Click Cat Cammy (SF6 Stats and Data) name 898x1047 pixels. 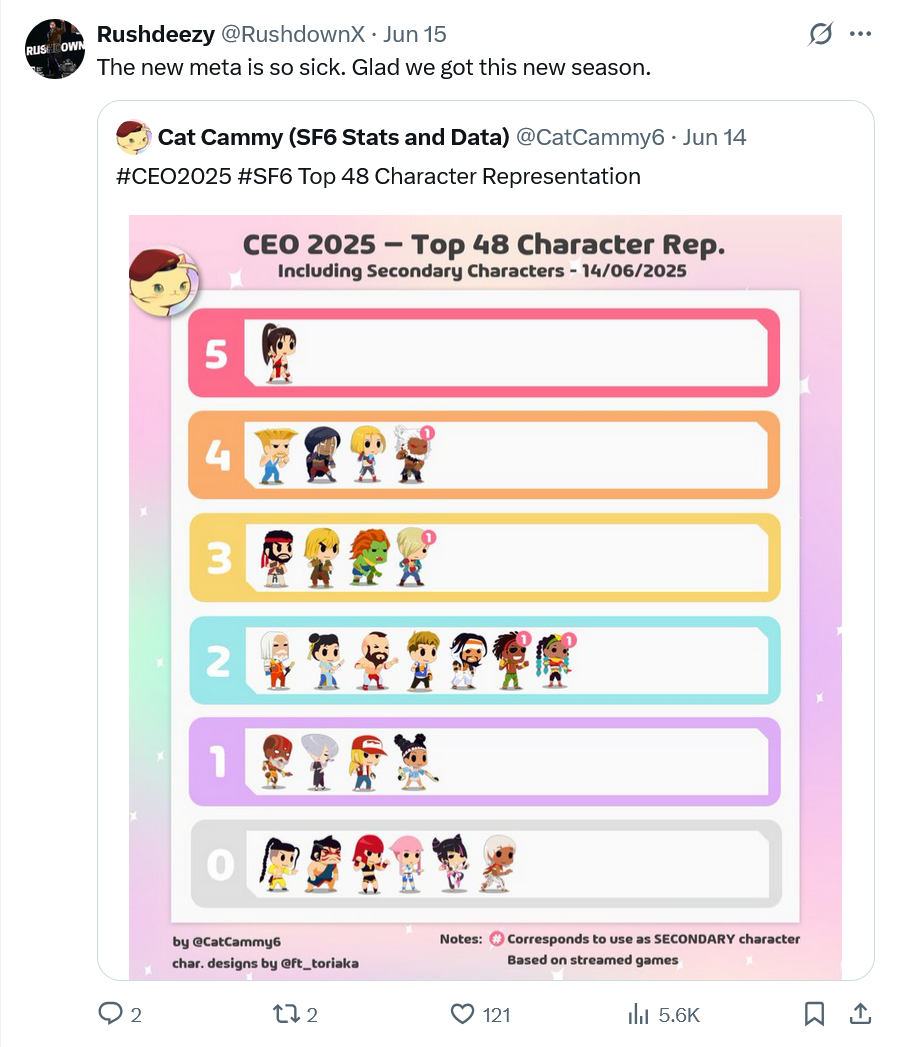(x=333, y=137)
